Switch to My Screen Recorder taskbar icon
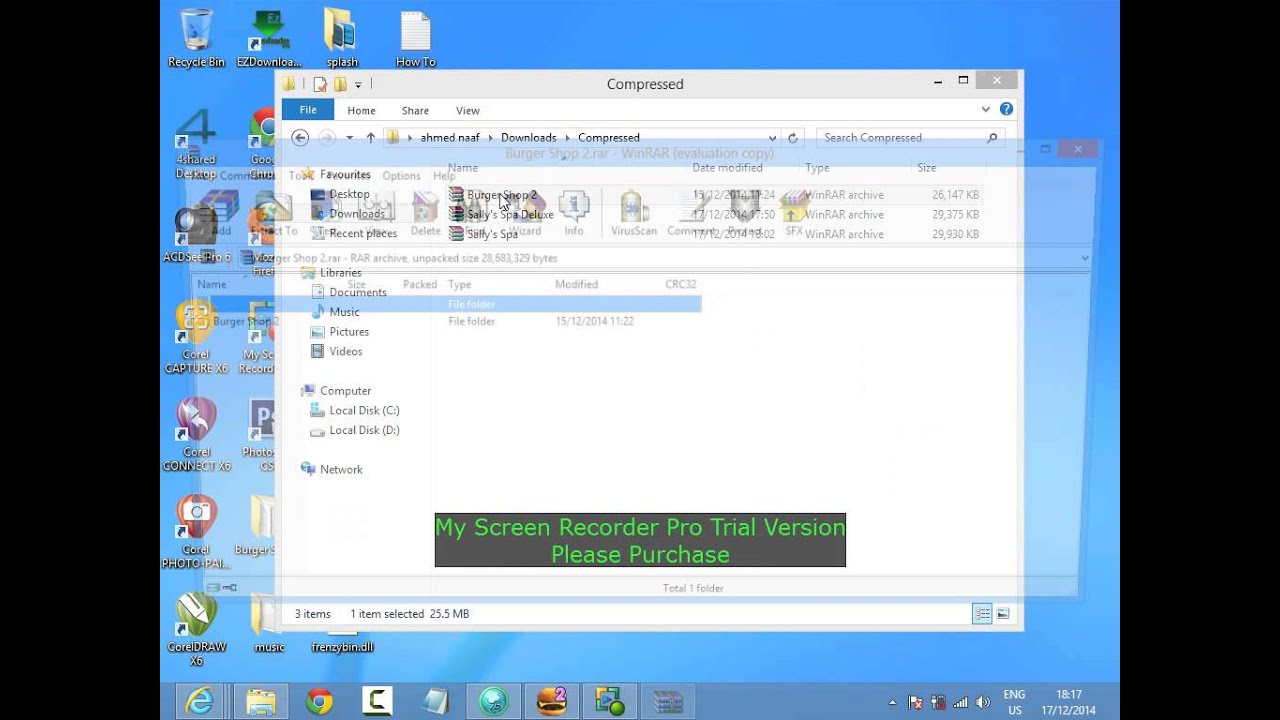The height and width of the screenshot is (720, 1280). point(609,702)
